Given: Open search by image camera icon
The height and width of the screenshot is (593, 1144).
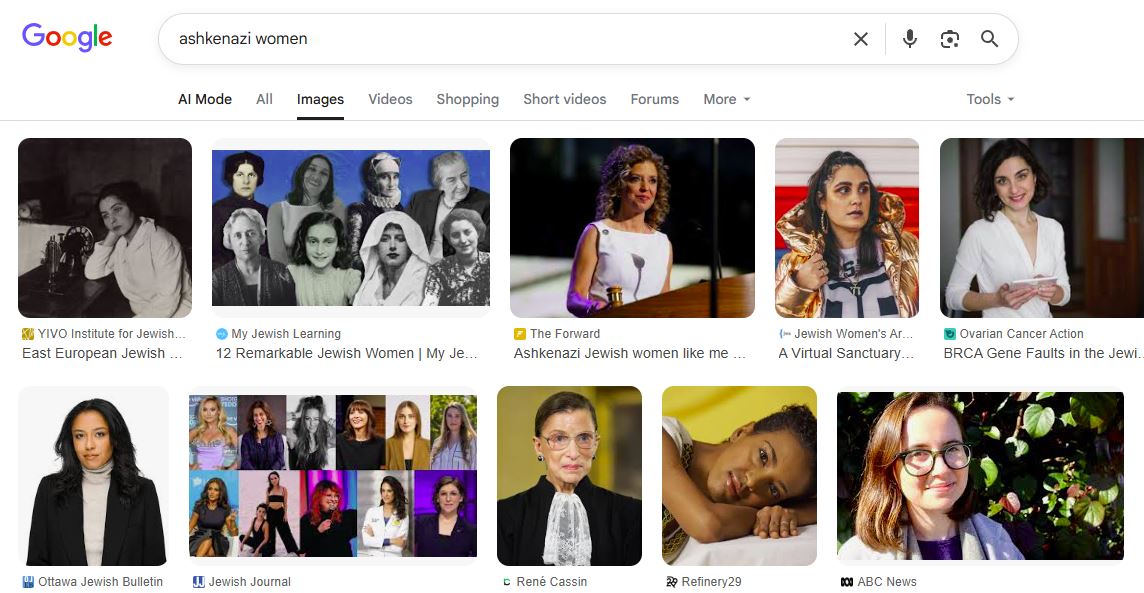Looking at the screenshot, I should click(950, 39).
